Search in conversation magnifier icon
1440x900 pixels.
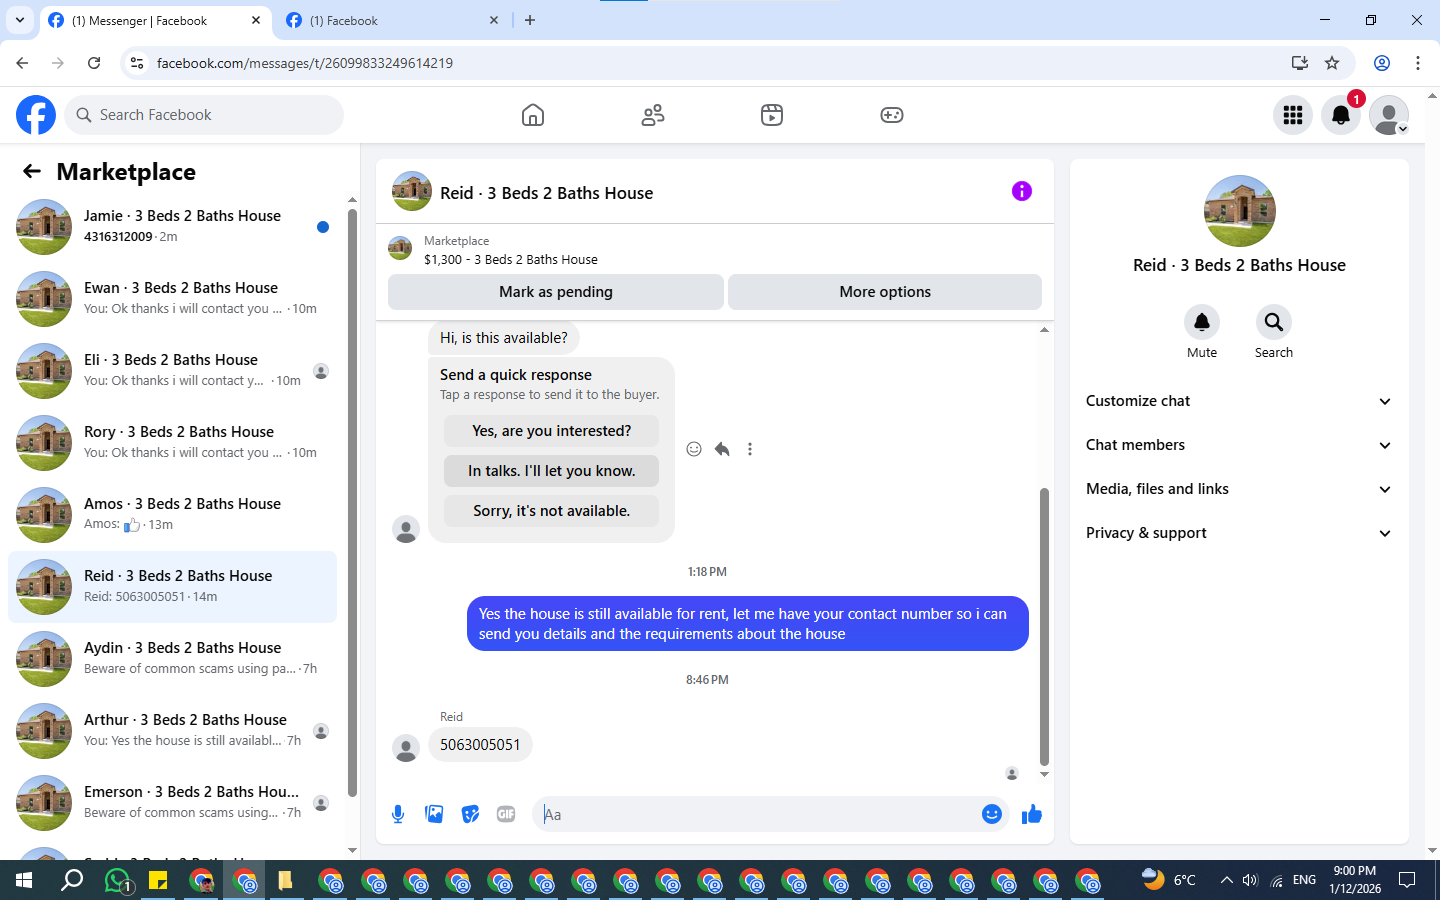click(1274, 322)
